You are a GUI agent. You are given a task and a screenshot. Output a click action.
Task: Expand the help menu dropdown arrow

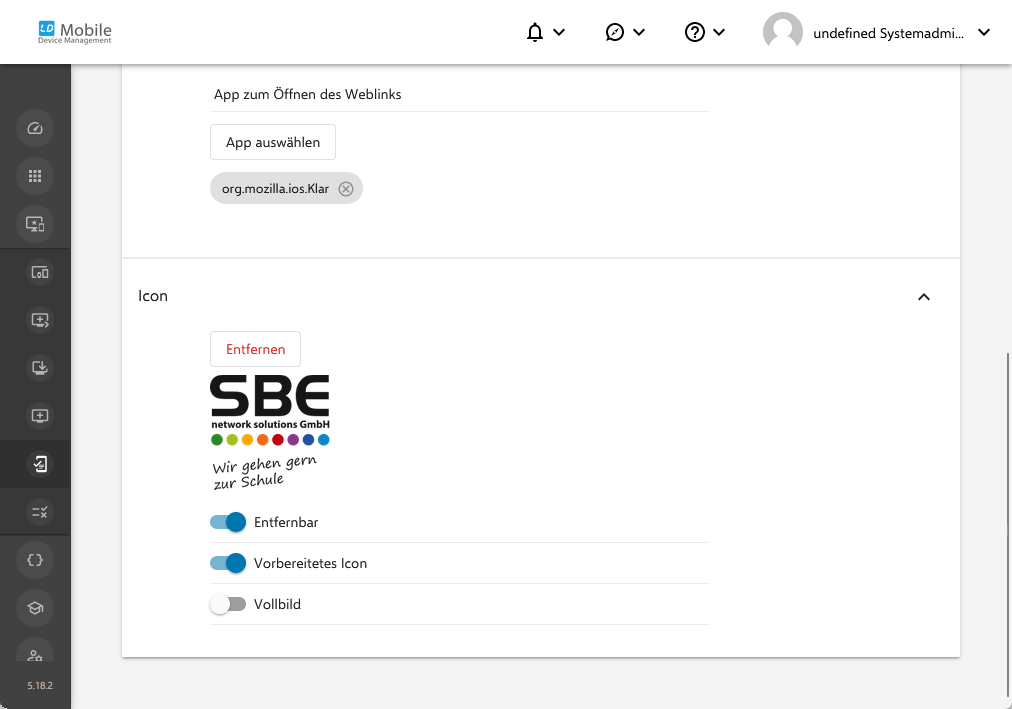click(719, 32)
